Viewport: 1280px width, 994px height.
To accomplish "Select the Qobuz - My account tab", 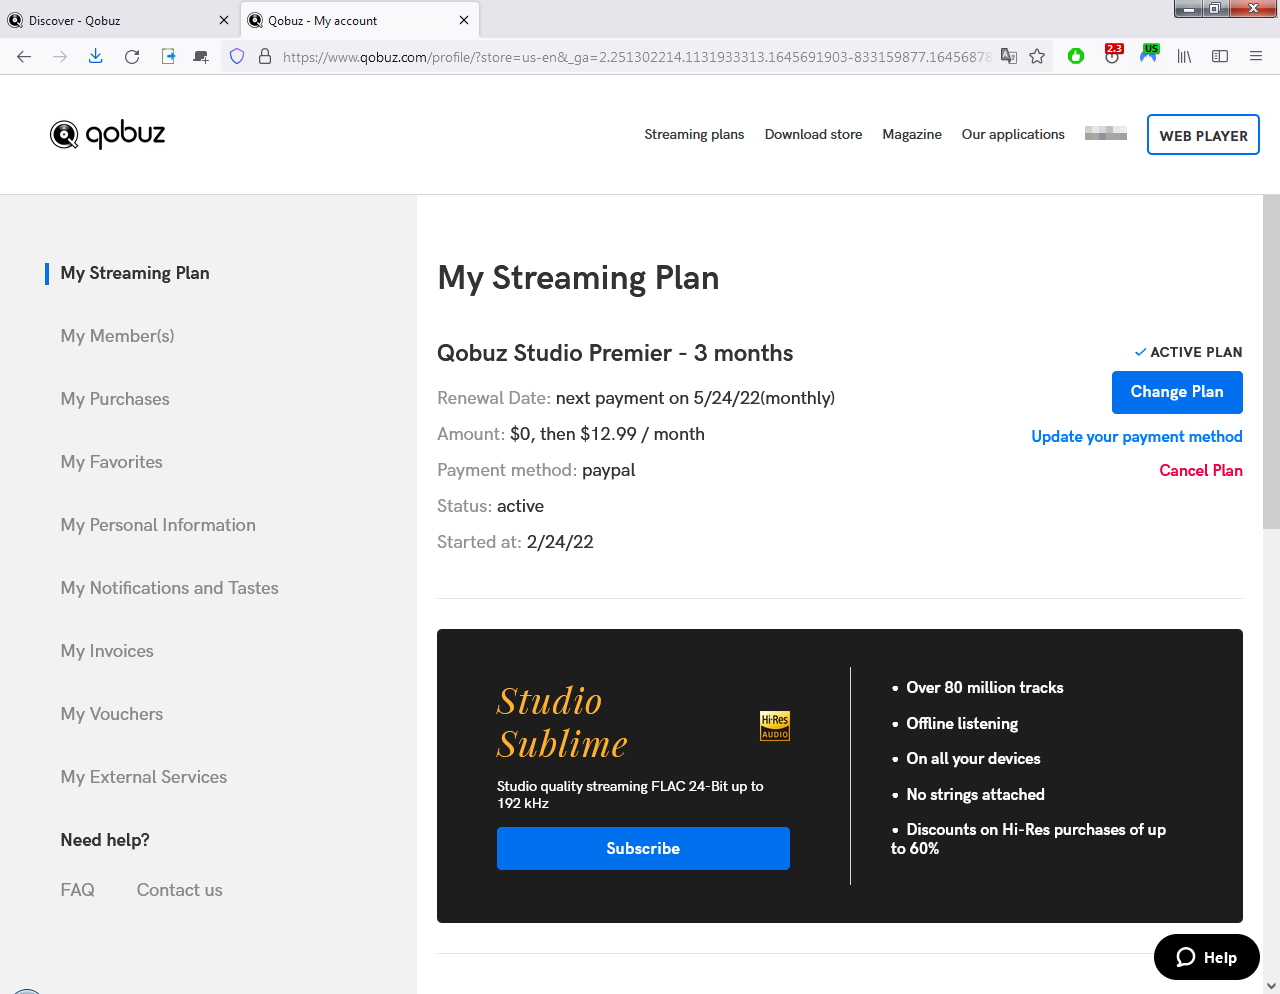I will click(x=360, y=20).
